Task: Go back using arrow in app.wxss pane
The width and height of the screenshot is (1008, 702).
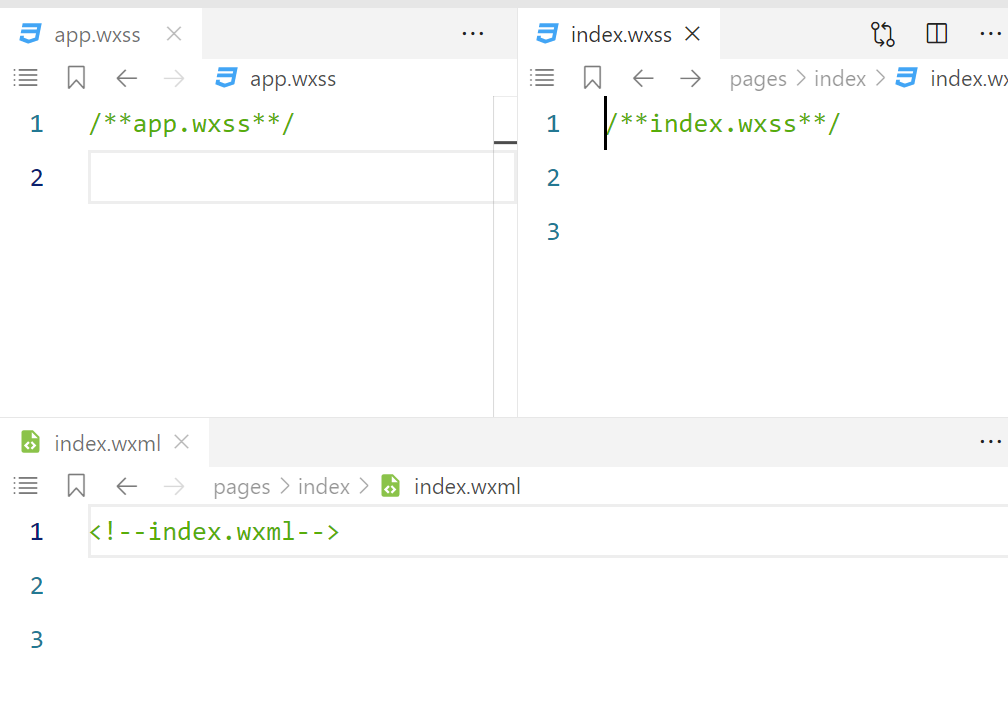Action: [x=127, y=78]
